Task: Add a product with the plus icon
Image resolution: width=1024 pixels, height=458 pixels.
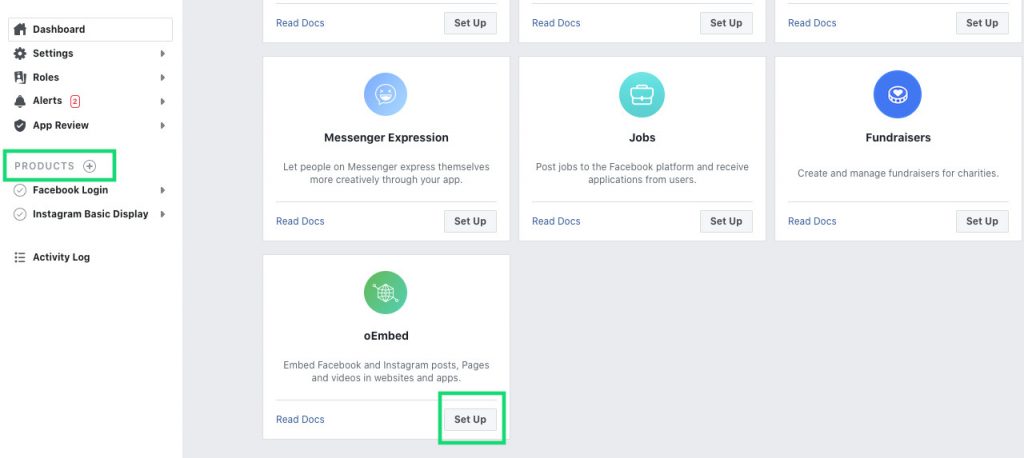Action: click(89, 166)
